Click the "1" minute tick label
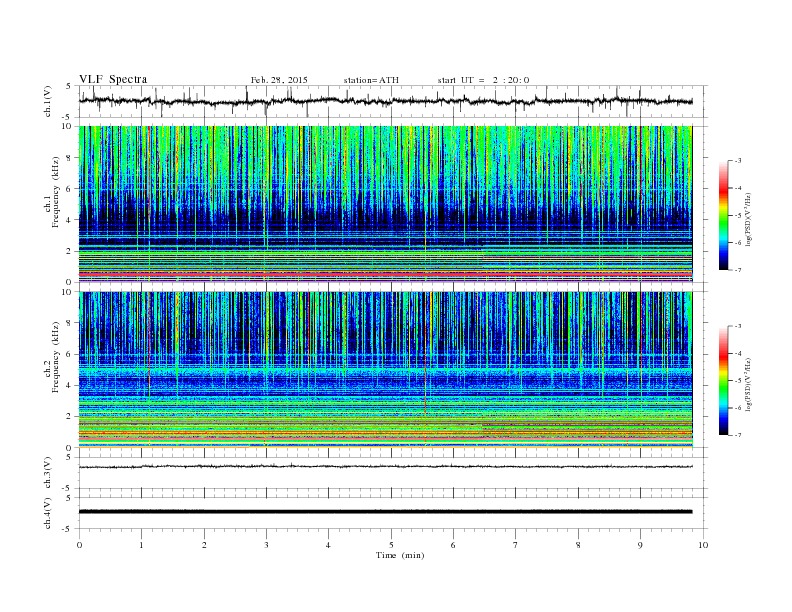 (141, 545)
